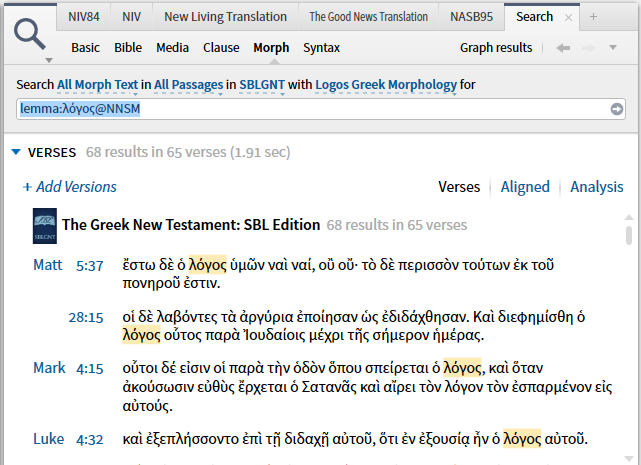641x465 pixels.
Task: Open Mark 4:15 reference
Action: (x=68, y=368)
